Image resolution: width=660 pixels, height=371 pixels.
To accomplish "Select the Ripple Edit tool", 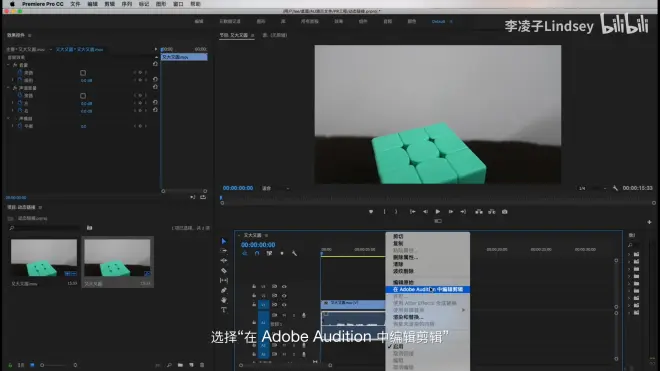I will tap(224, 261).
